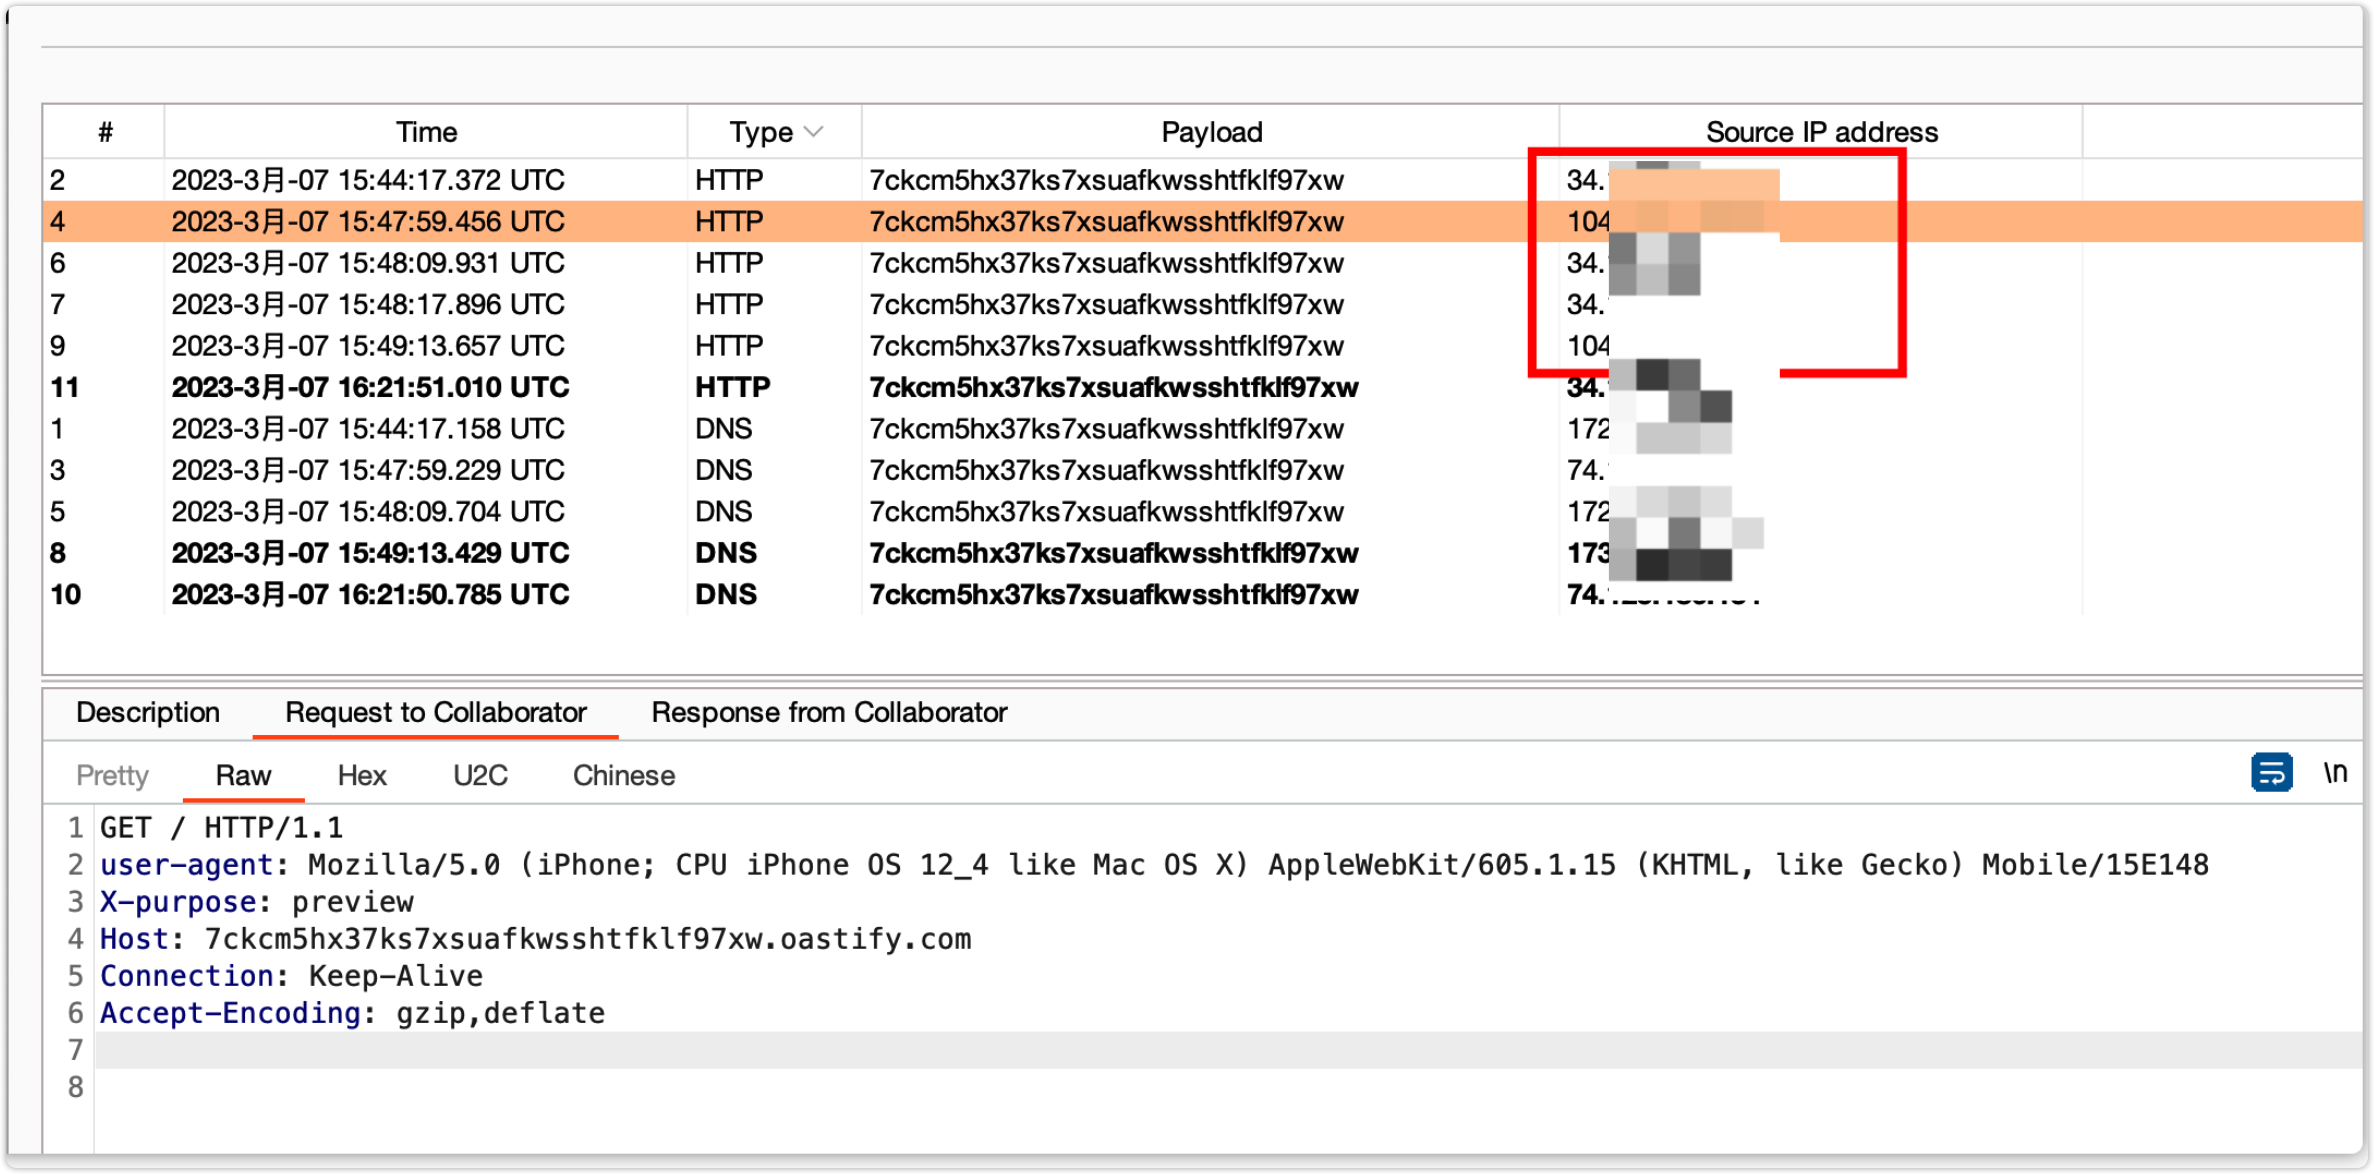Select bold DNS row 8 at 15:49:13.429
Image resolution: width=2374 pixels, height=1174 pixels.
(x=1202, y=553)
